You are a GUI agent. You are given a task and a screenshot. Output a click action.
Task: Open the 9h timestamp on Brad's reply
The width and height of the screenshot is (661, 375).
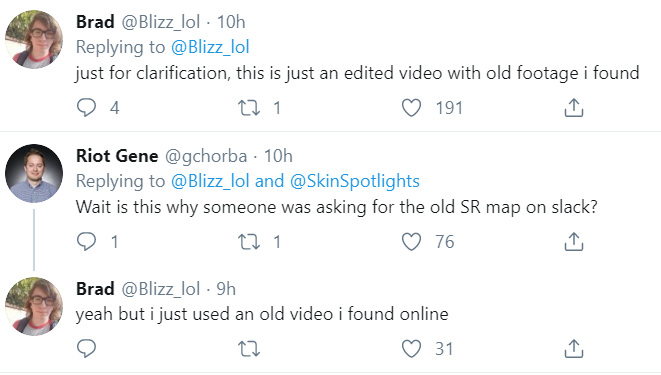click(226, 289)
